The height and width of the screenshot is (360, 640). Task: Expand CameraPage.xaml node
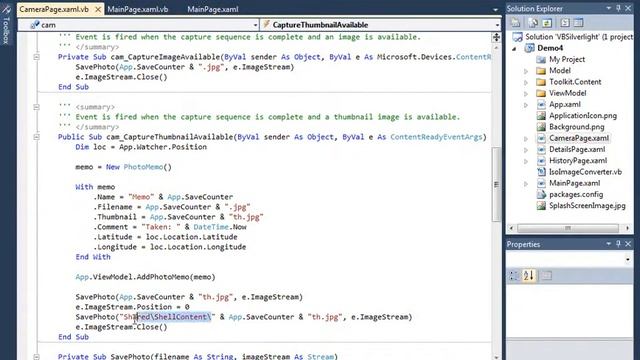(x=526, y=139)
